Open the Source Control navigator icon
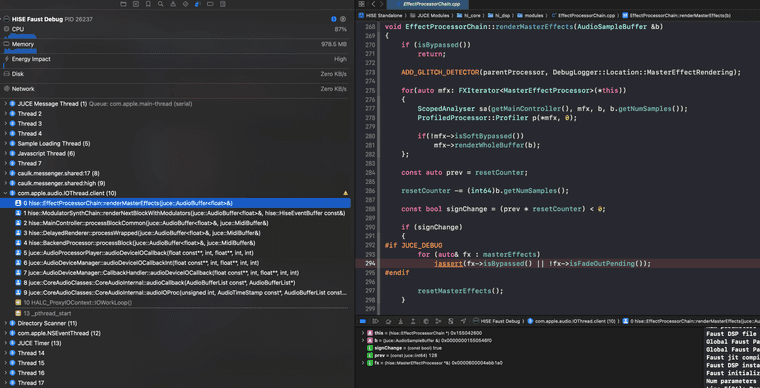 [x=136, y=4]
